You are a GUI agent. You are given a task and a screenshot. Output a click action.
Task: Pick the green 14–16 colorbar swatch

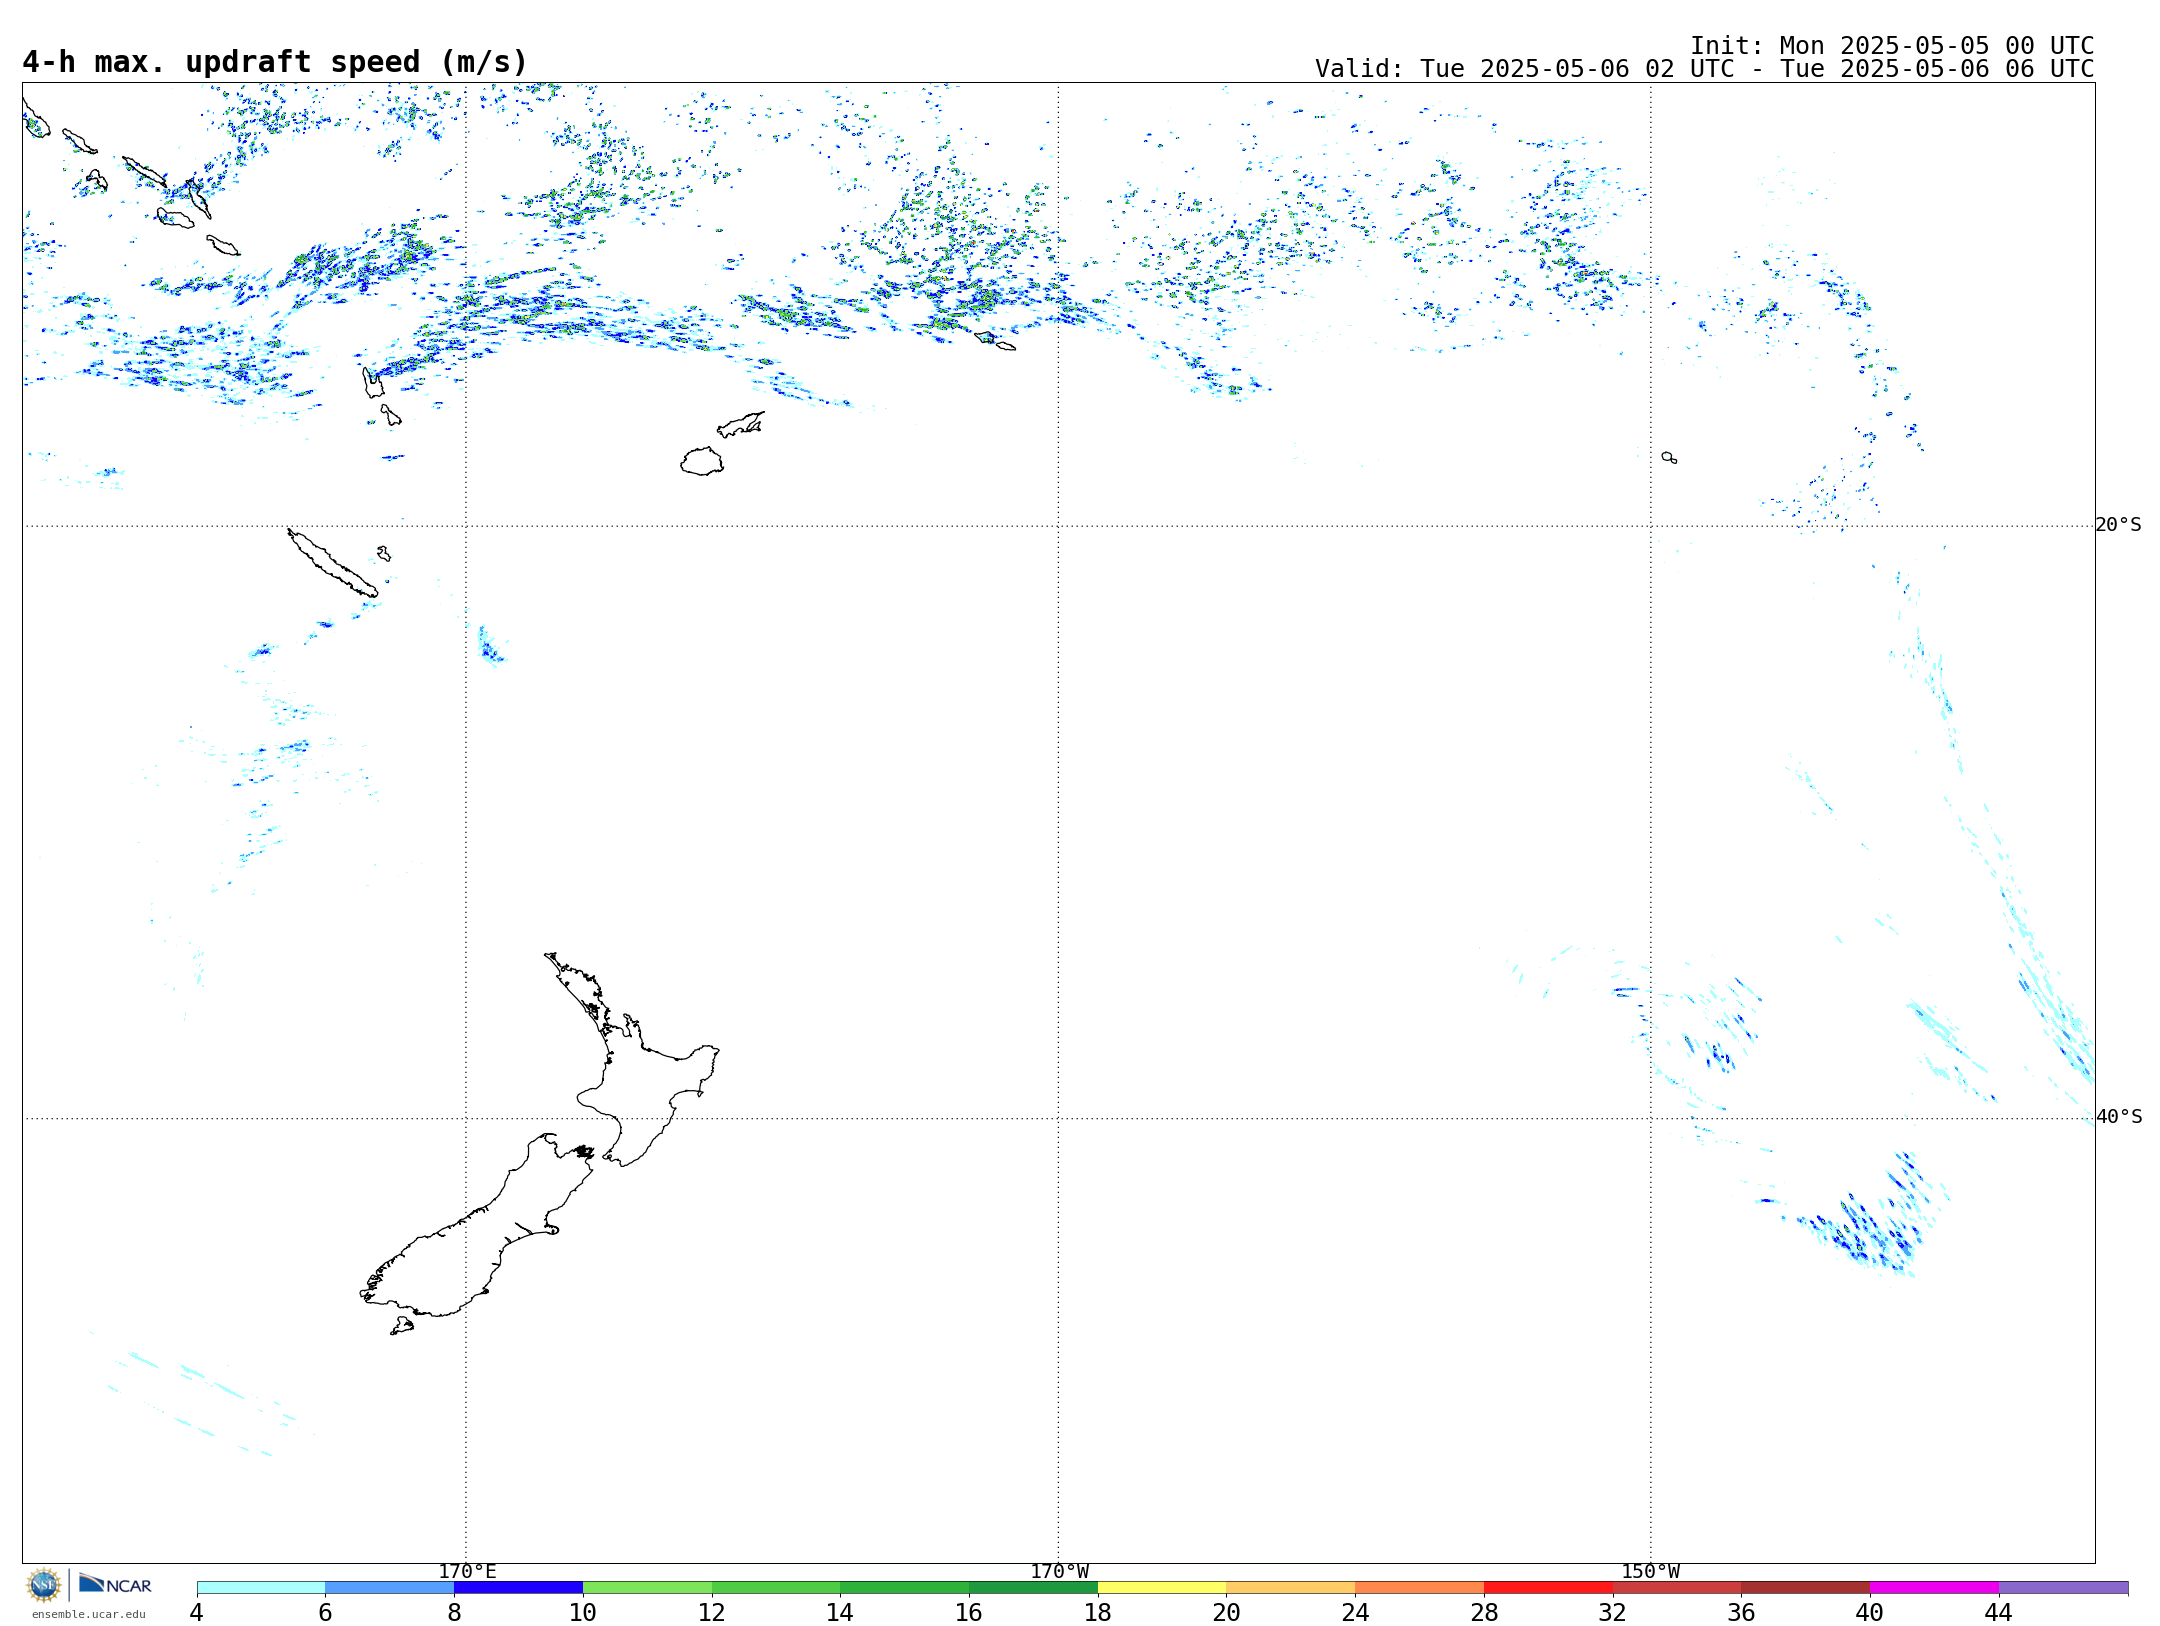(905, 1587)
